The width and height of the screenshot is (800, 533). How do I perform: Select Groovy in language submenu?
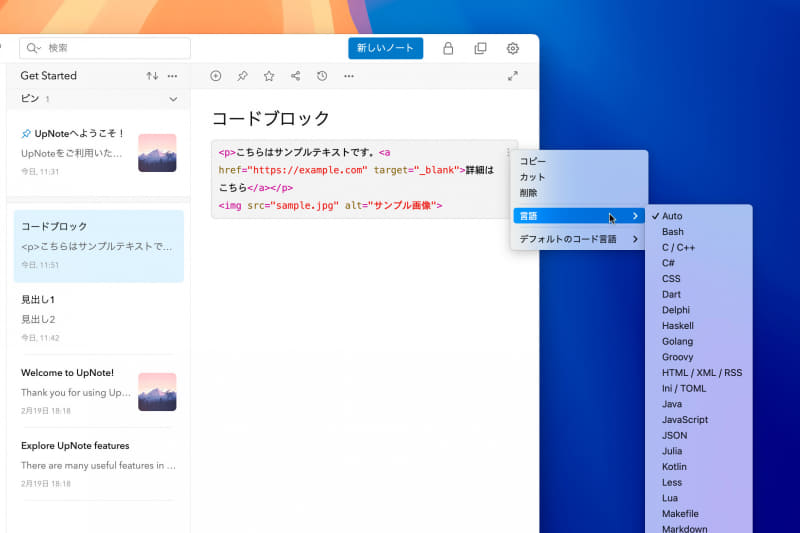tap(698, 357)
